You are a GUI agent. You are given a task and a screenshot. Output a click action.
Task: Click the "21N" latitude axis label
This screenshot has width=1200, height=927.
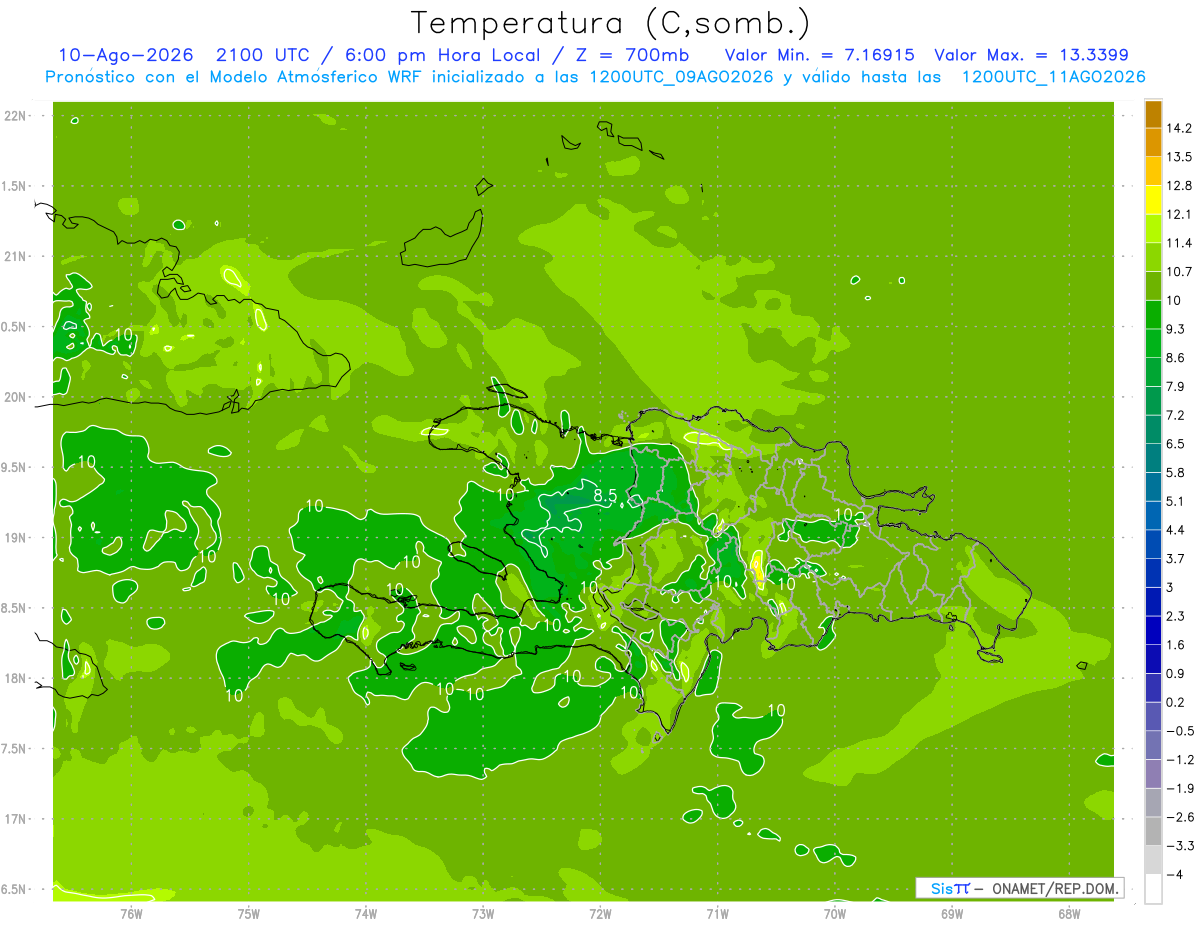15,256
